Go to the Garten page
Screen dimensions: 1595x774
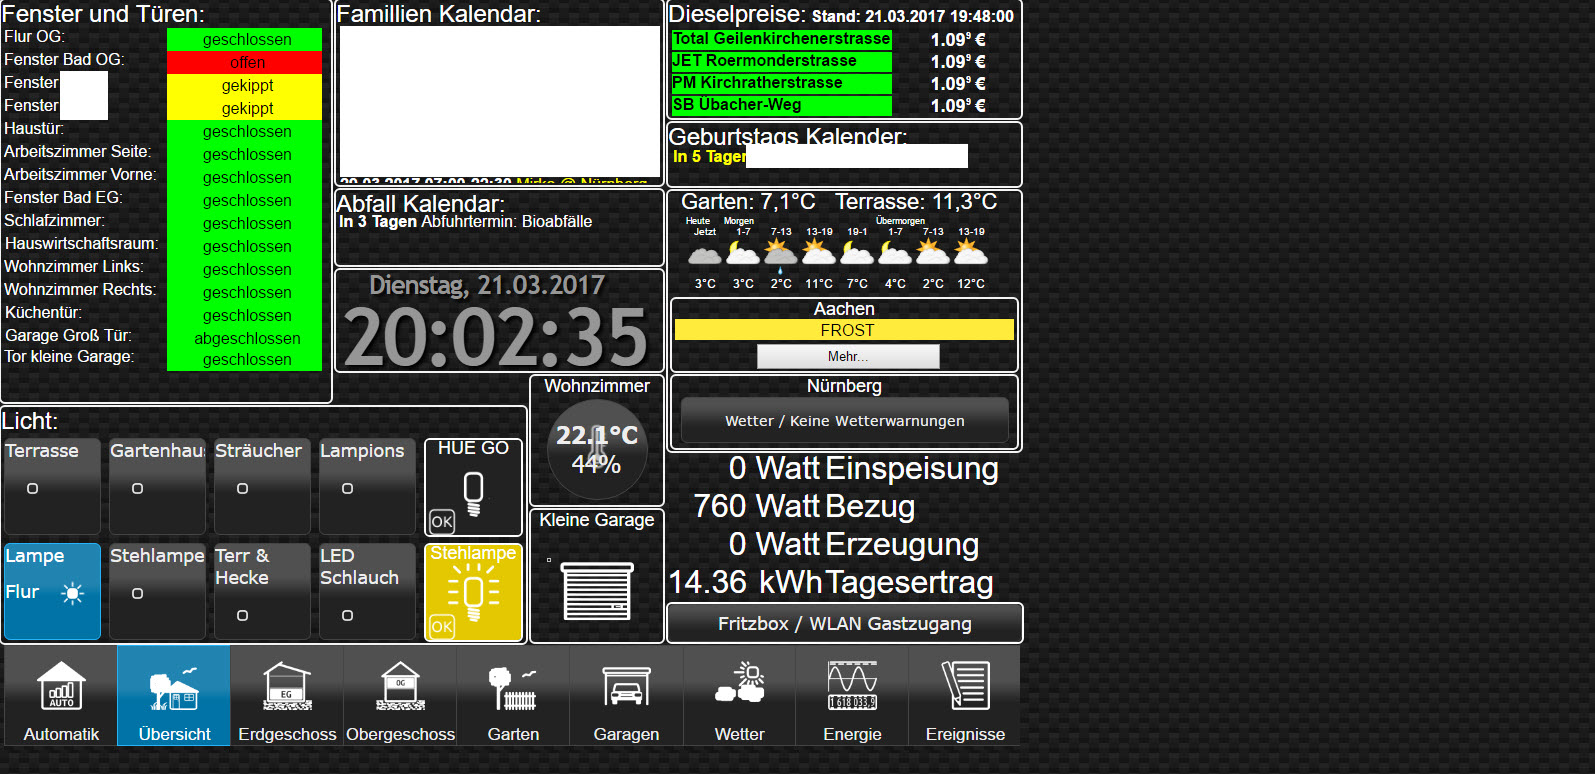(513, 696)
